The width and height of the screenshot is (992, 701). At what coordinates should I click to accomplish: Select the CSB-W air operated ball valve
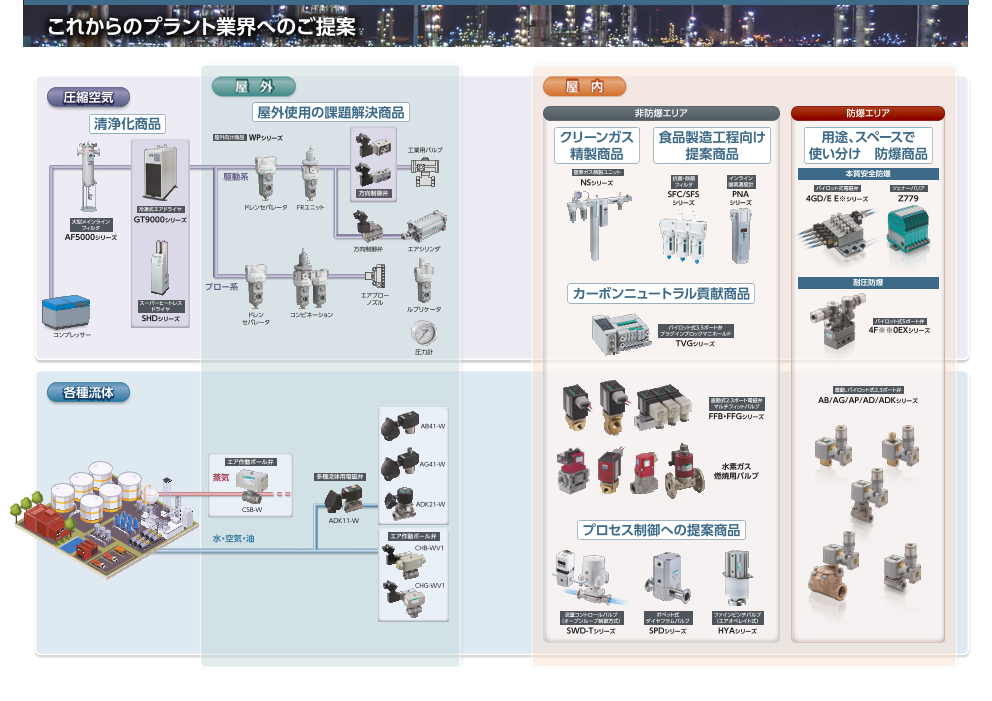coord(251,486)
